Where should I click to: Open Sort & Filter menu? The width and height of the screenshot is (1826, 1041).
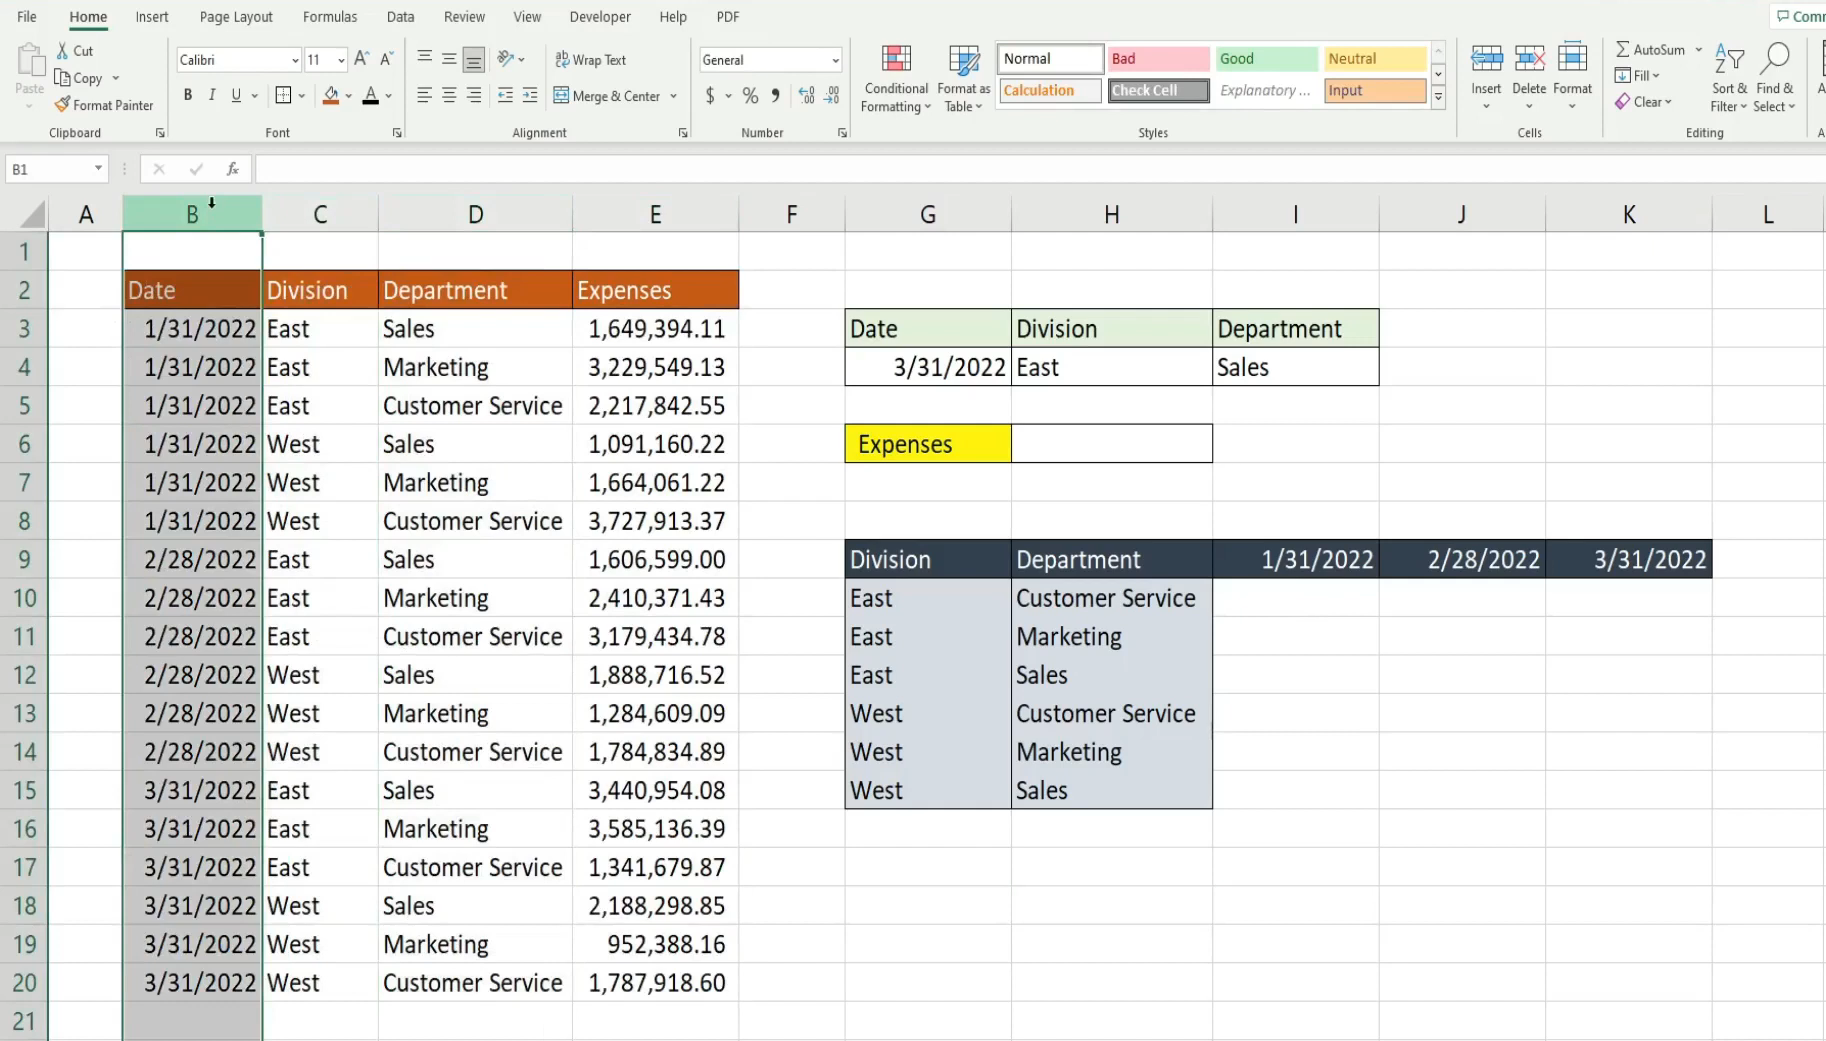1729,78
